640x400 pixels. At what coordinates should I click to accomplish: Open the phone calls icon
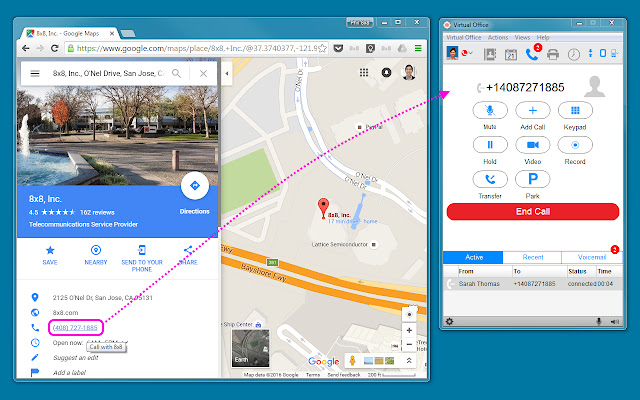pos(532,54)
